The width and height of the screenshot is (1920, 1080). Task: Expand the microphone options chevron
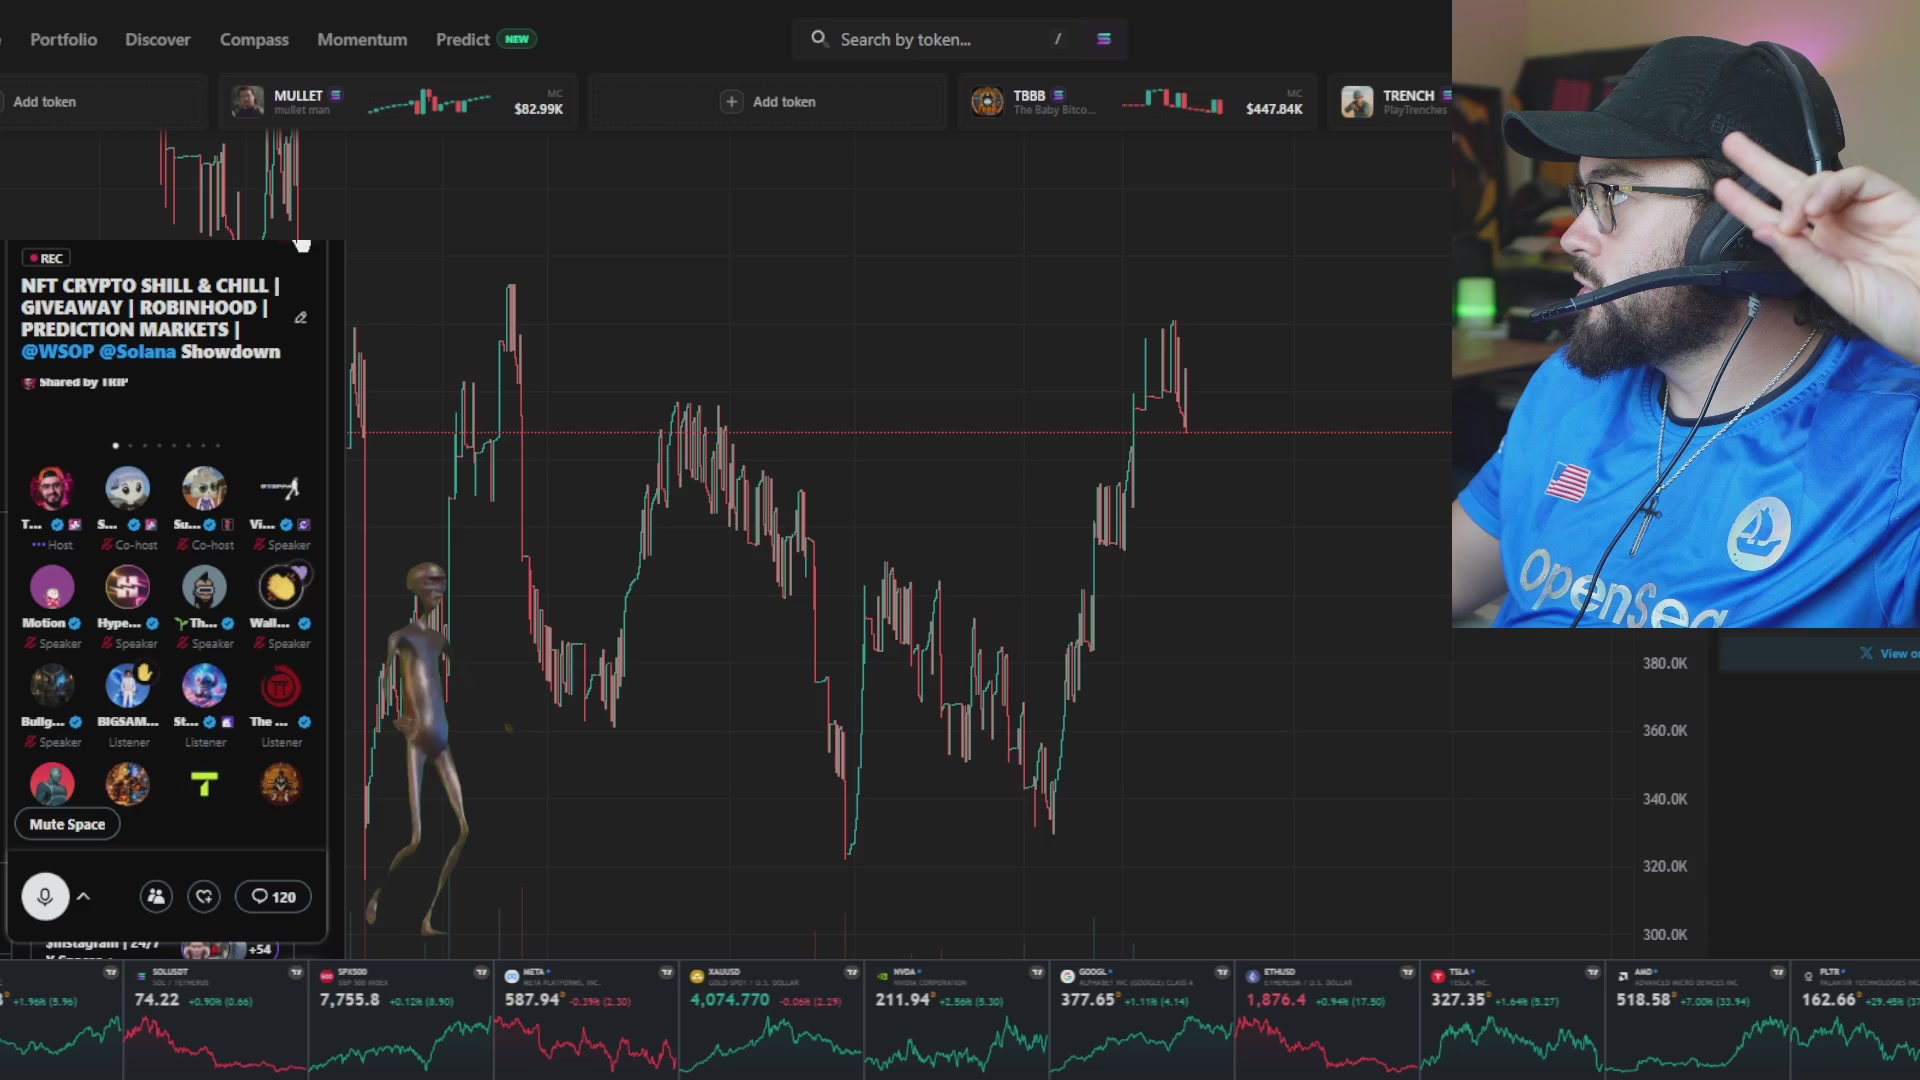click(x=84, y=897)
